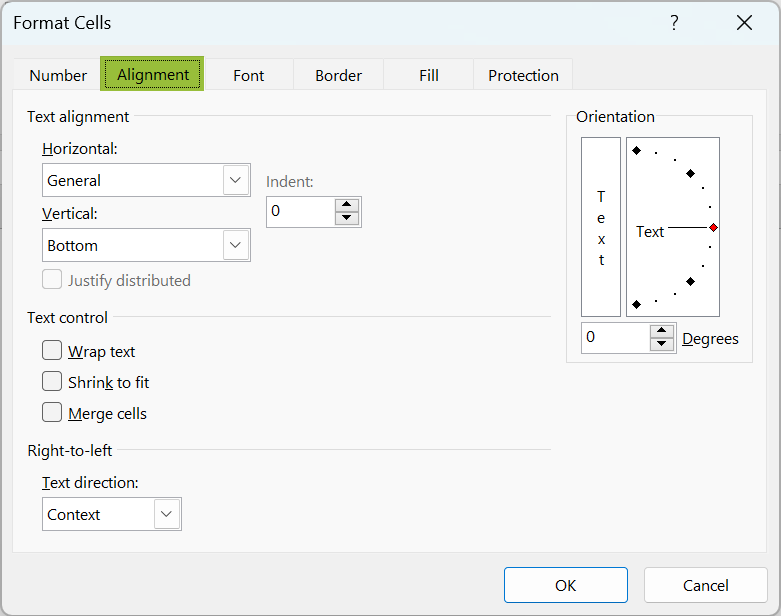Click the General value in Horizontal box

tap(74, 180)
